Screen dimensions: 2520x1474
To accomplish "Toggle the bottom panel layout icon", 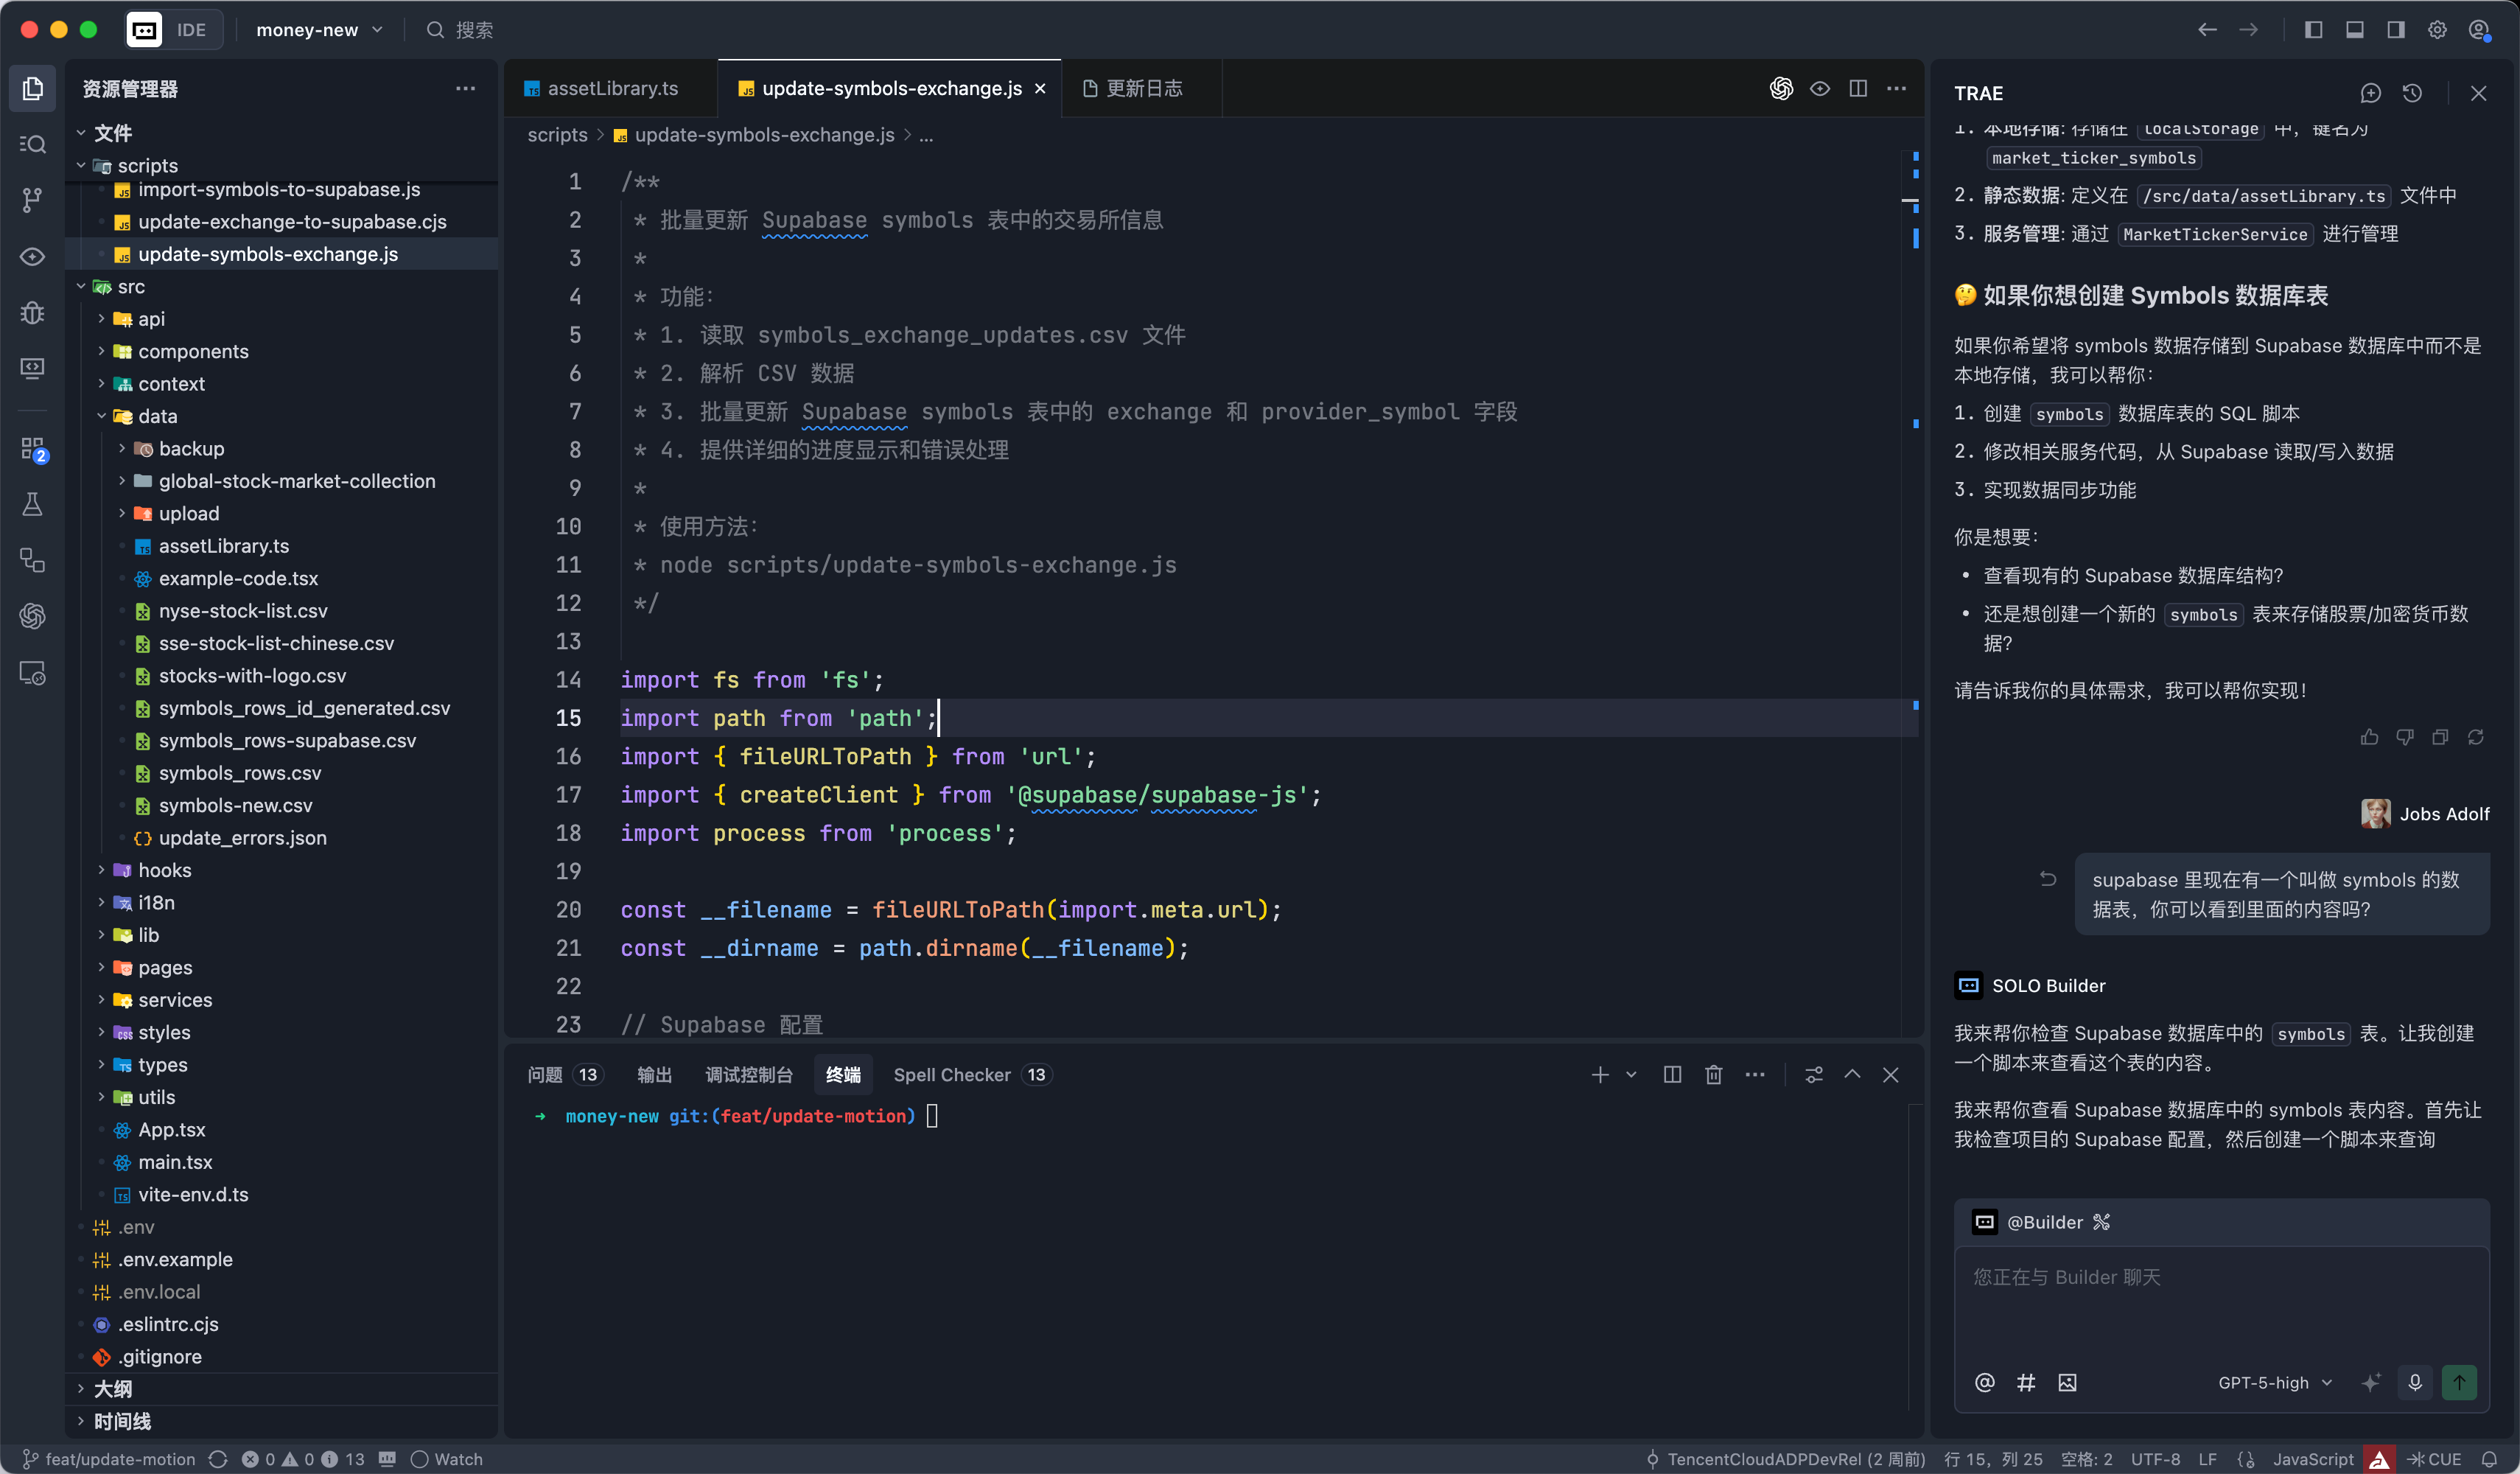I will click(2355, 30).
